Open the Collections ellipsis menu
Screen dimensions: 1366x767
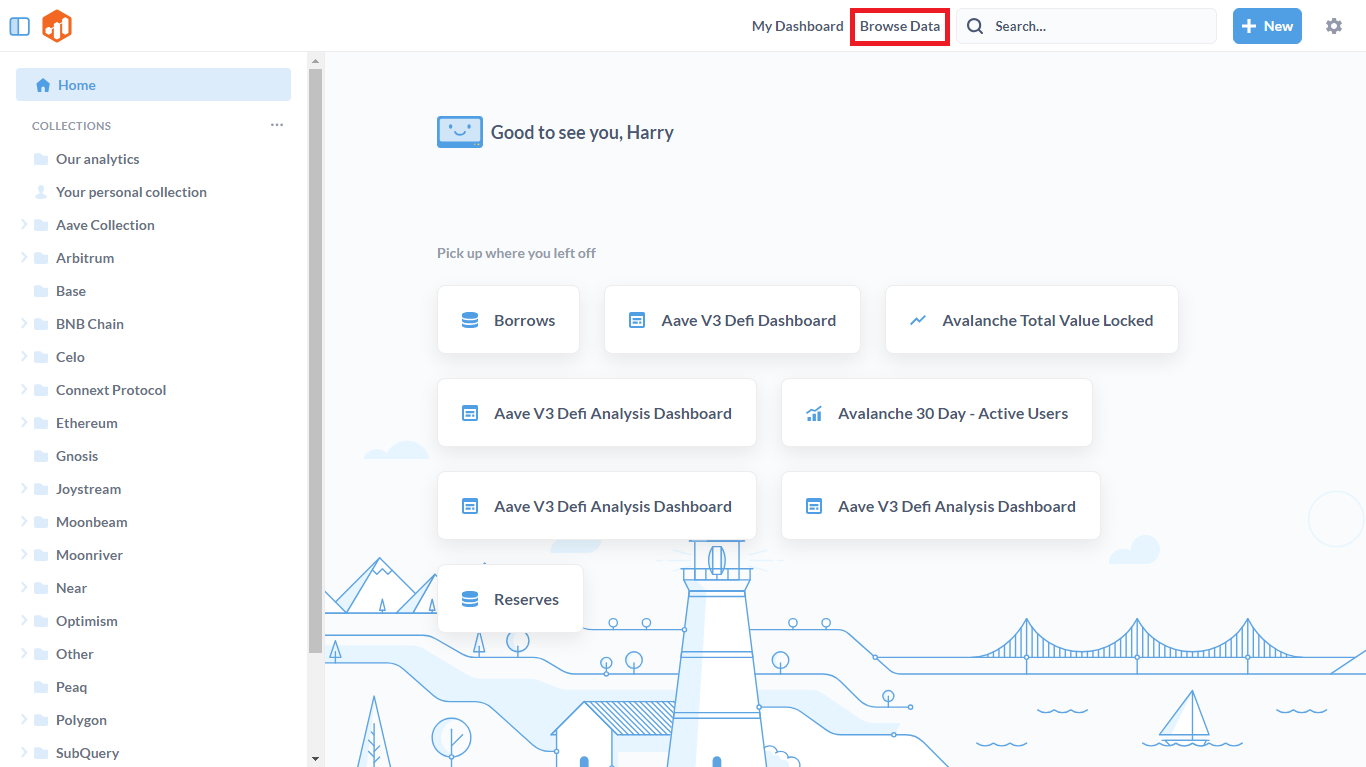click(277, 125)
